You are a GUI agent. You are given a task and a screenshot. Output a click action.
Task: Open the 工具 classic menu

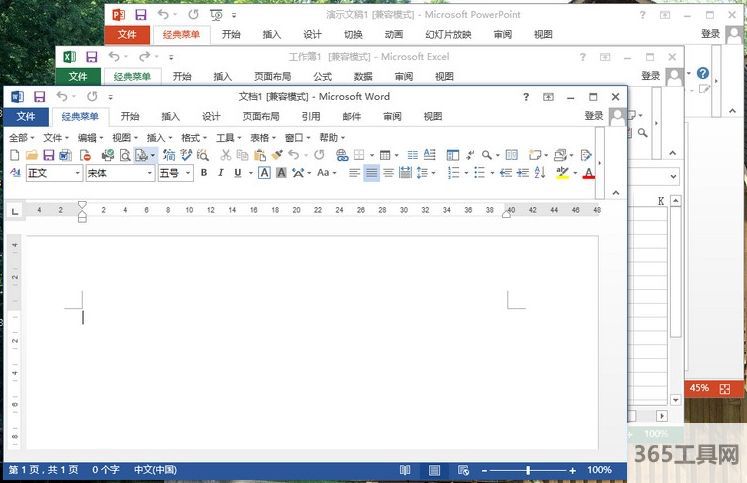point(229,138)
